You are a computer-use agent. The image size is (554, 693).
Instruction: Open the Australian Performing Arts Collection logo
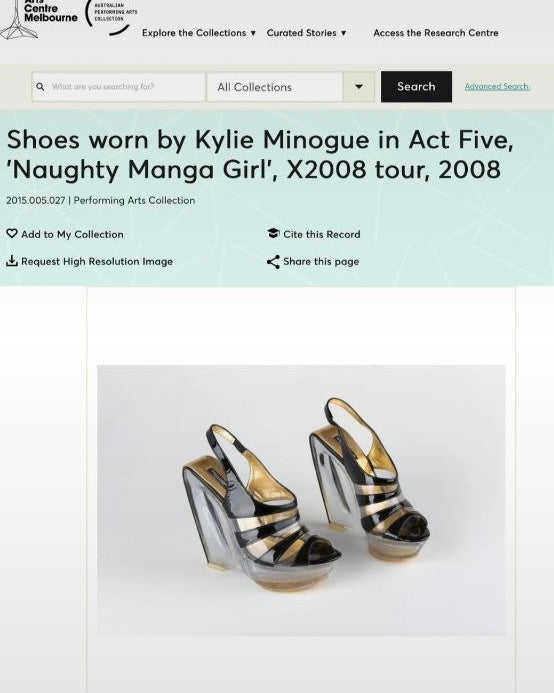point(111,17)
